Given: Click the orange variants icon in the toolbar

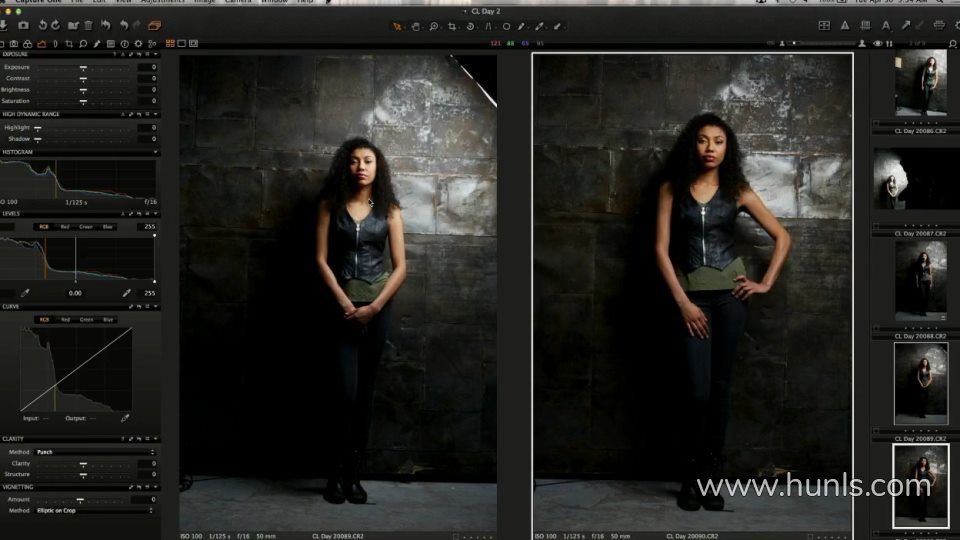Looking at the screenshot, I should 154,25.
